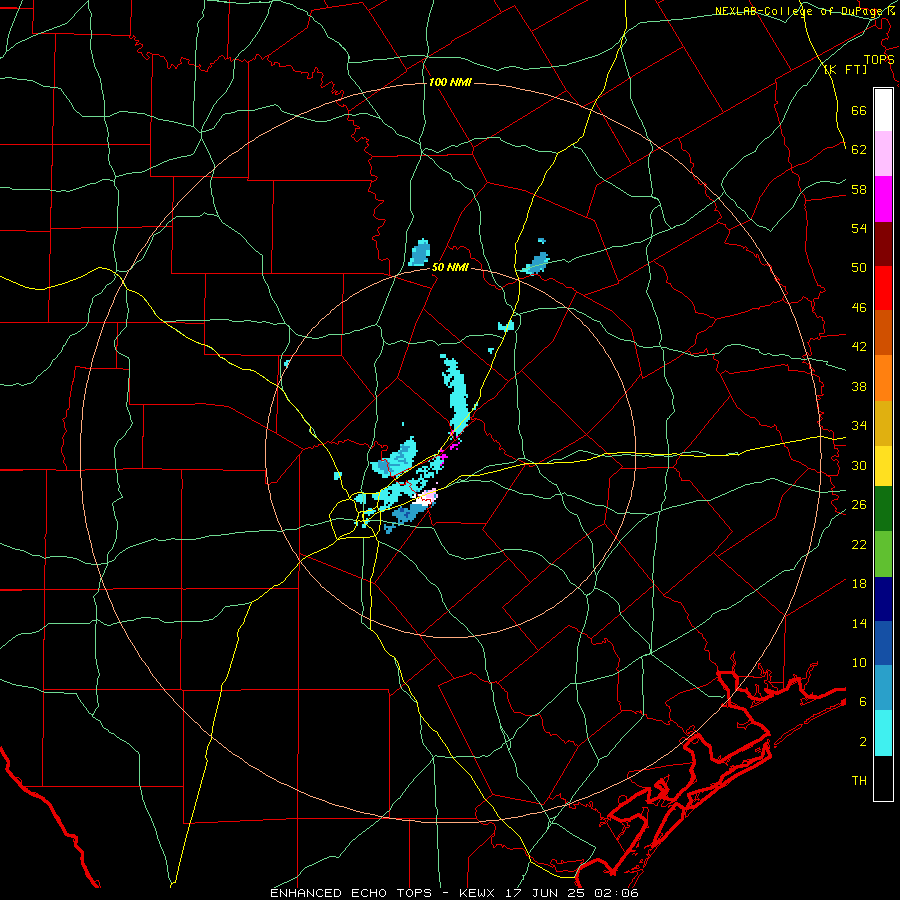Screen dimensions: 900x900
Task: Click the Enhanced Echo Tops KEWX timestamp caption
Action: [x=454, y=893]
